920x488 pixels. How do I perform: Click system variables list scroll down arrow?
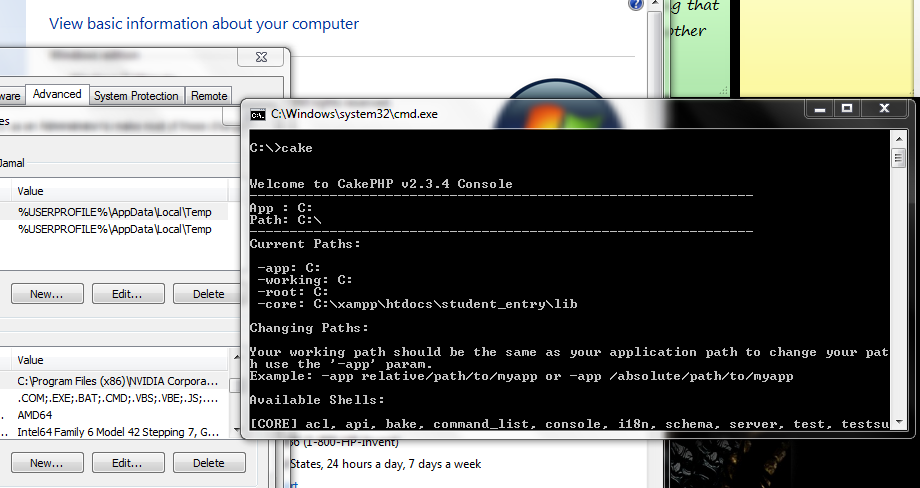click(236, 431)
